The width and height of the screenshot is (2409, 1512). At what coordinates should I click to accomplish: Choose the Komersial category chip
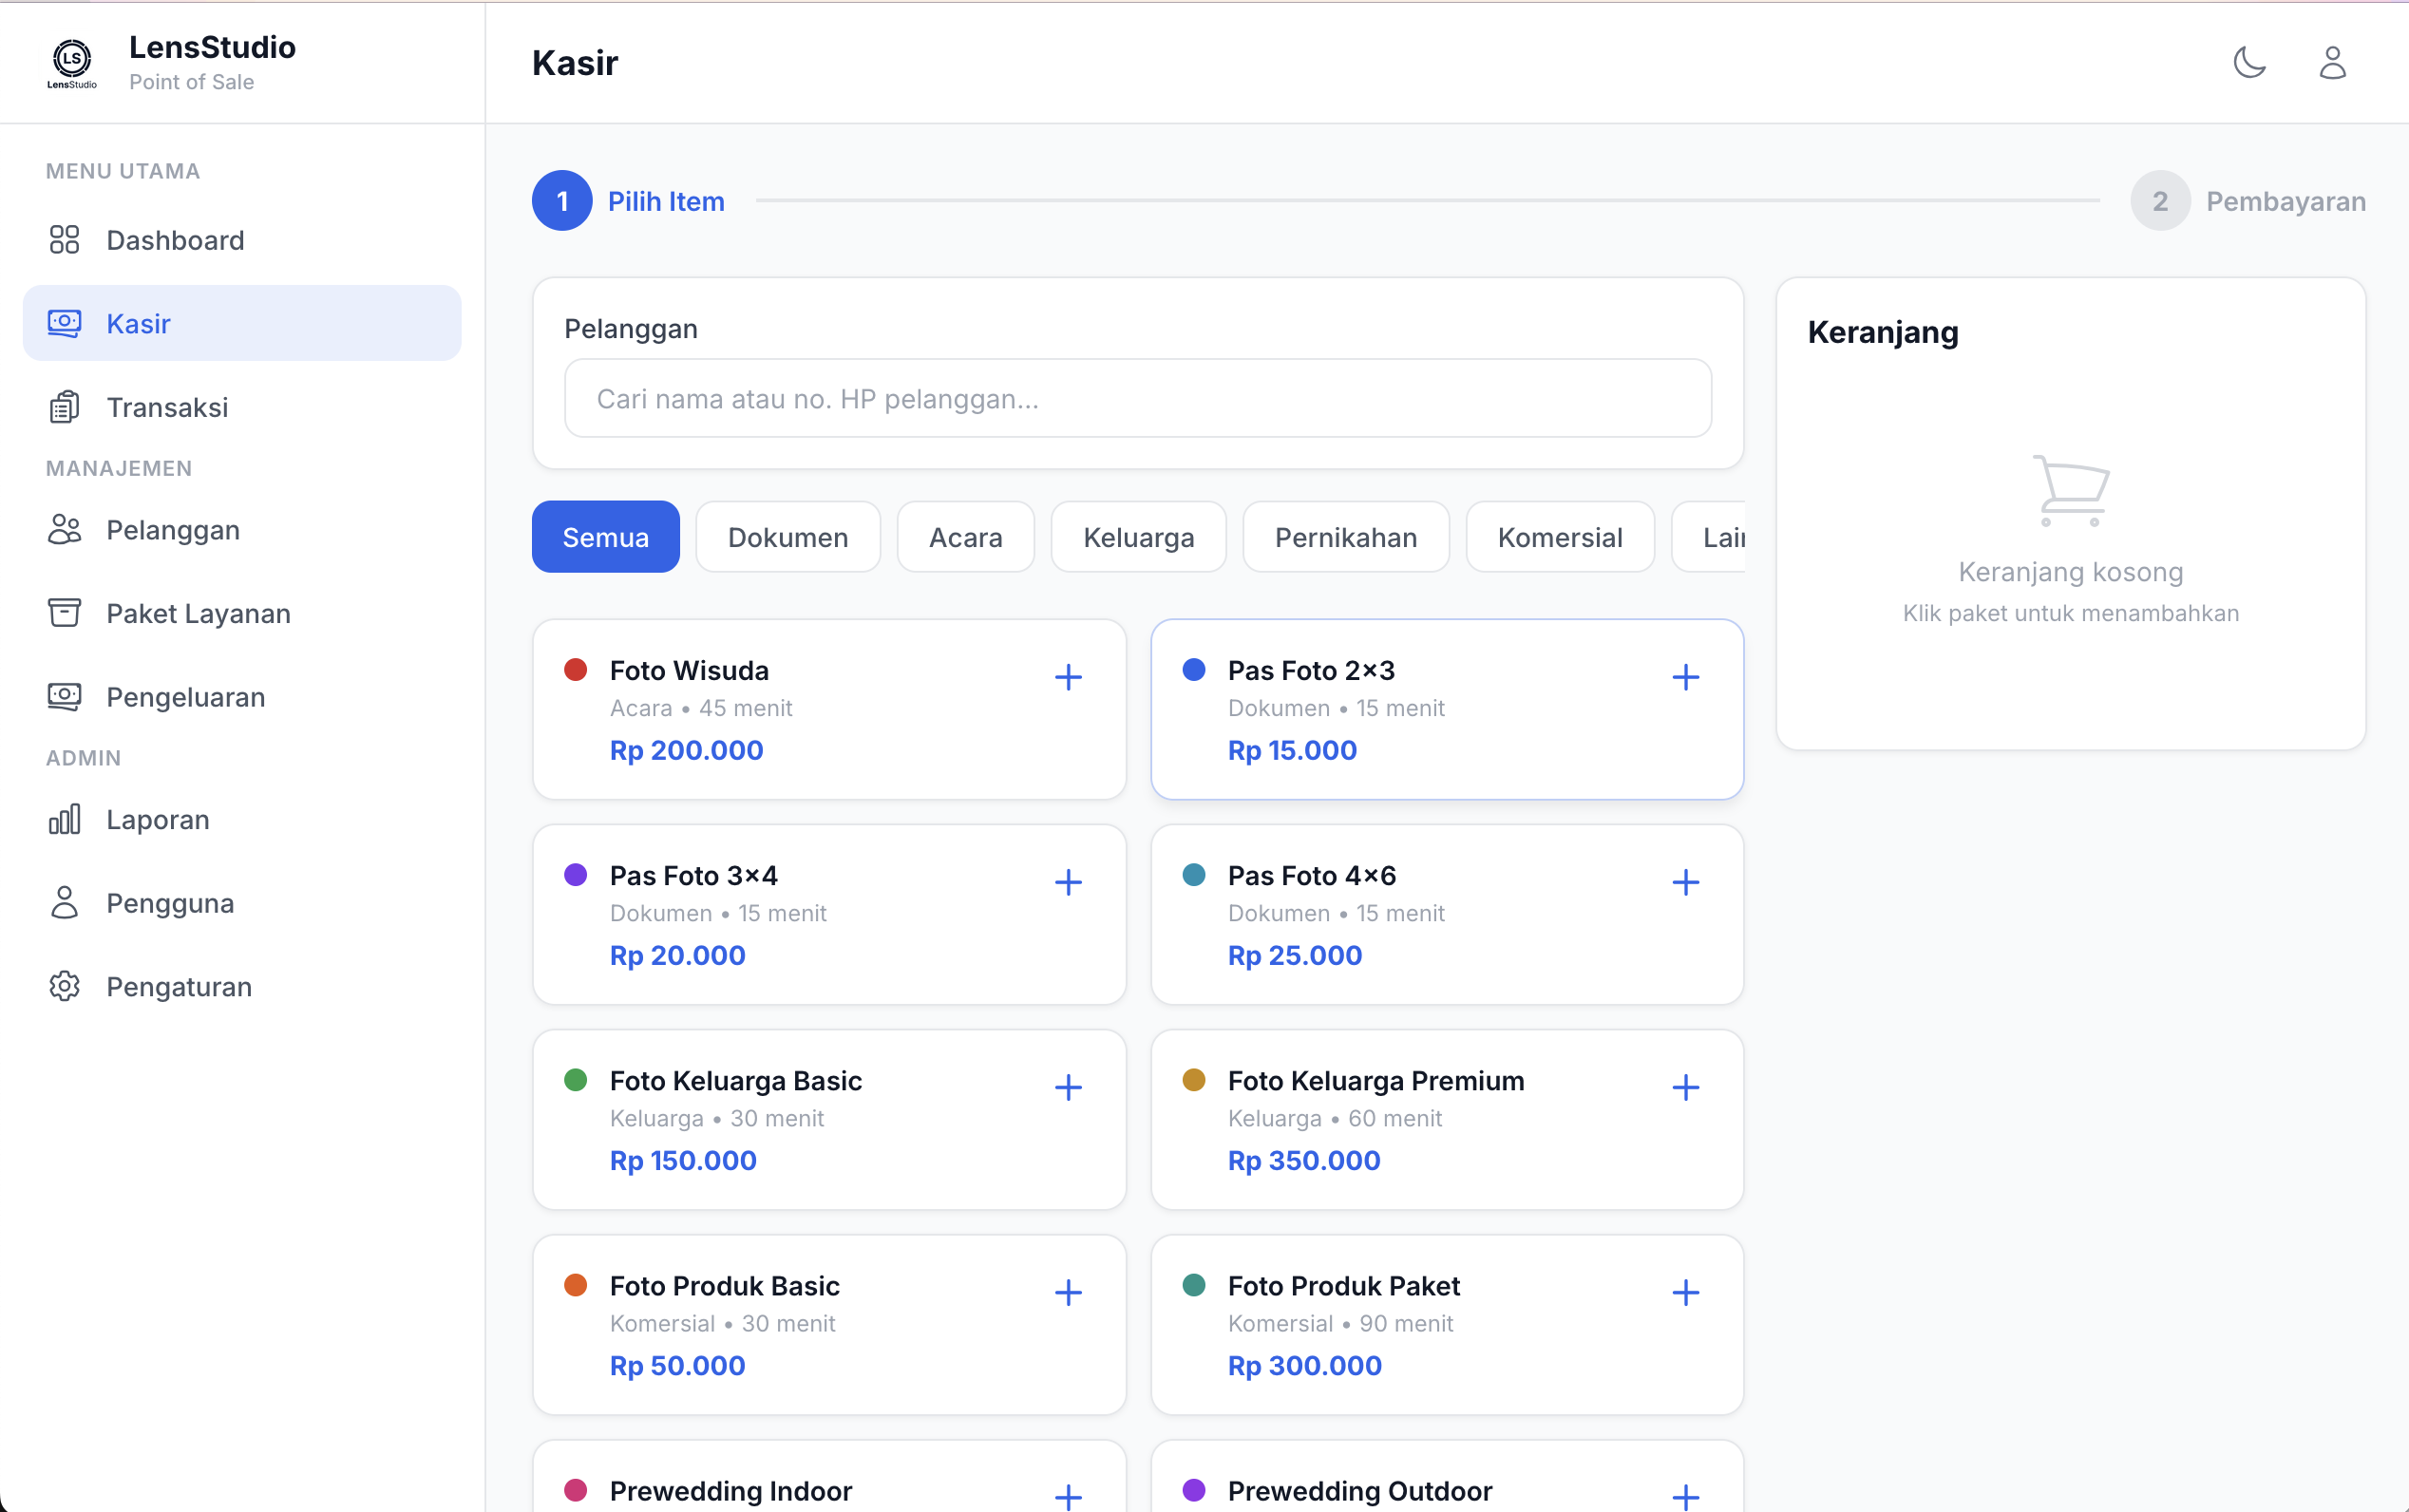click(1559, 537)
